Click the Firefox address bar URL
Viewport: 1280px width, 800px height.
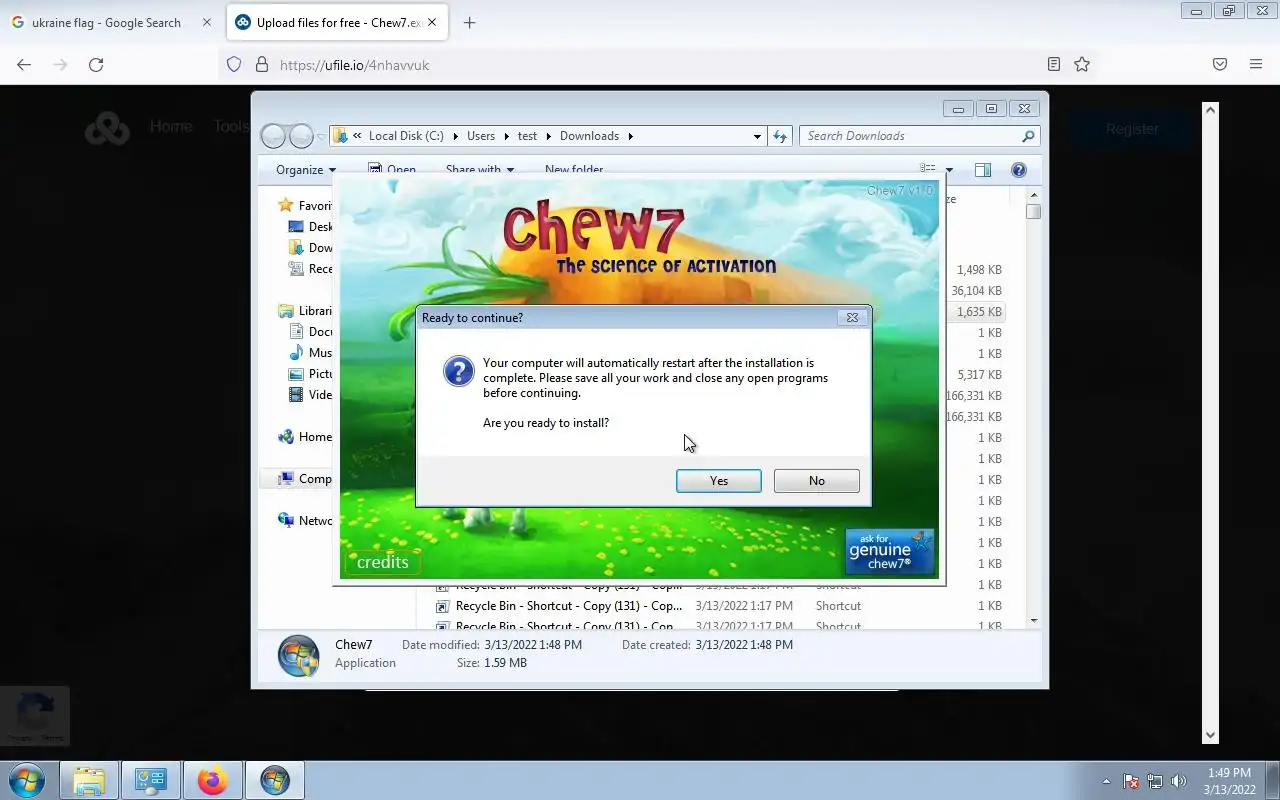pyautogui.click(x=354, y=65)
